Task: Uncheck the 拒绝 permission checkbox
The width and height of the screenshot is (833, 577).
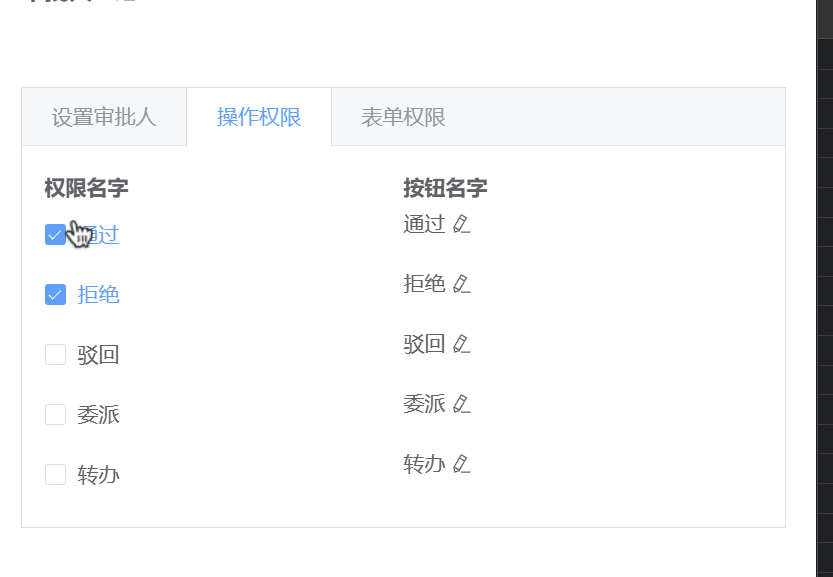Action: coord(55,295)
